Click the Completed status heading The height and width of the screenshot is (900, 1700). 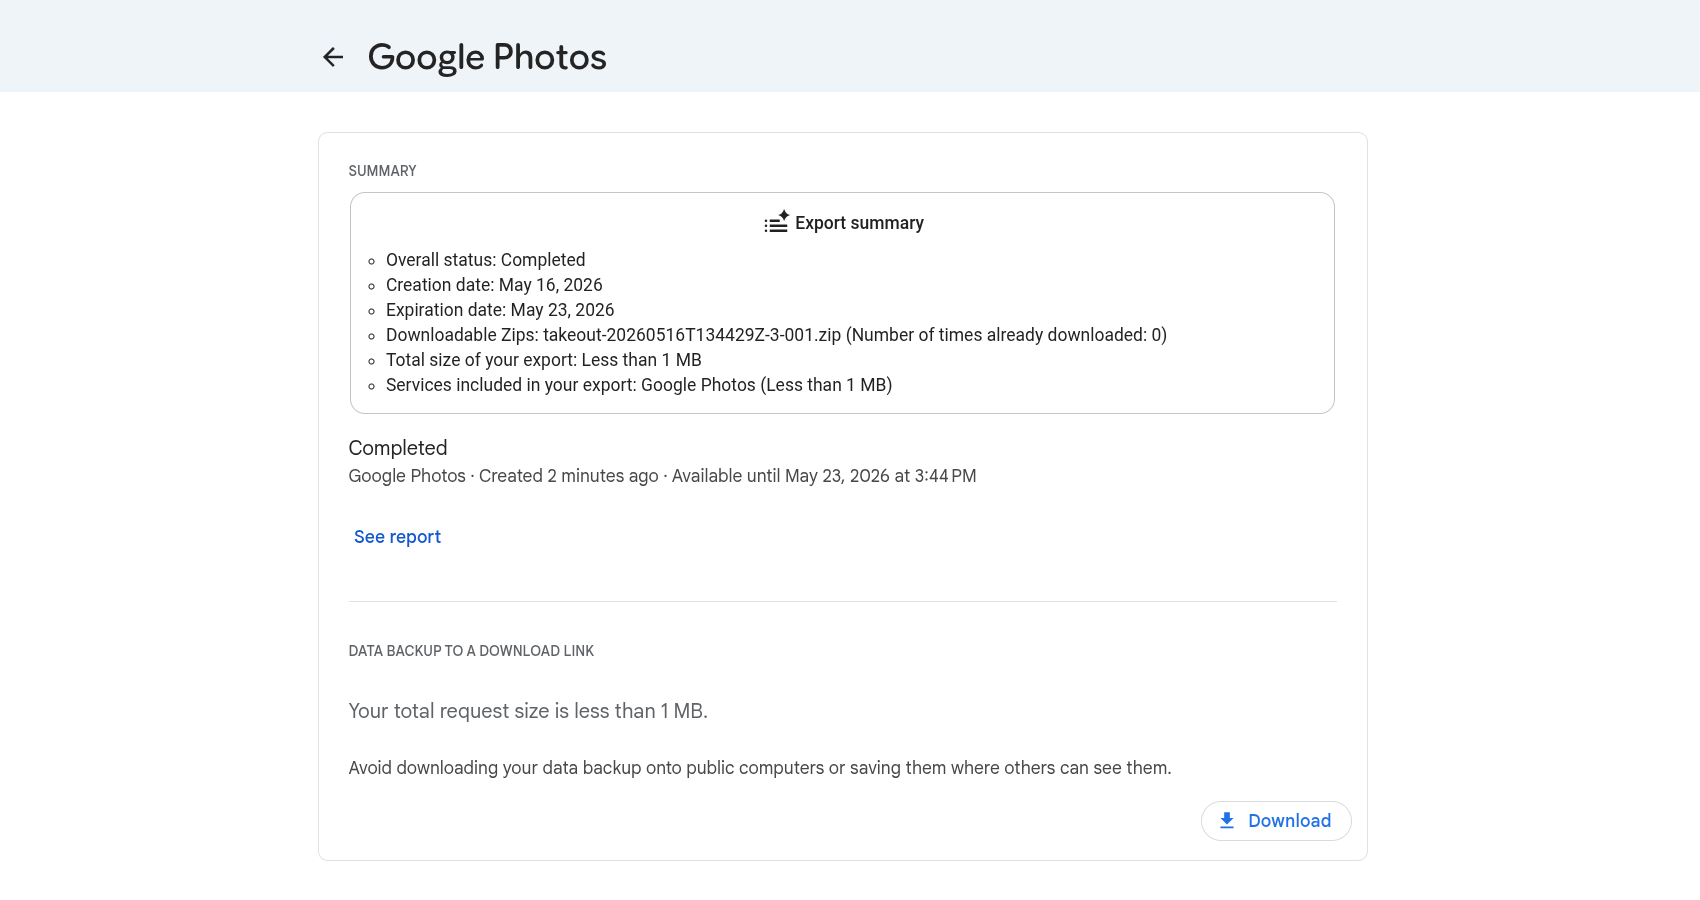click(x=398, y=448)
